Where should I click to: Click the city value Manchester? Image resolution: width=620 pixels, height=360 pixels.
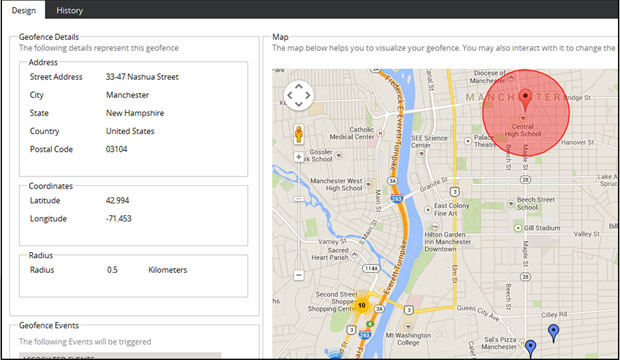[127, 95]
